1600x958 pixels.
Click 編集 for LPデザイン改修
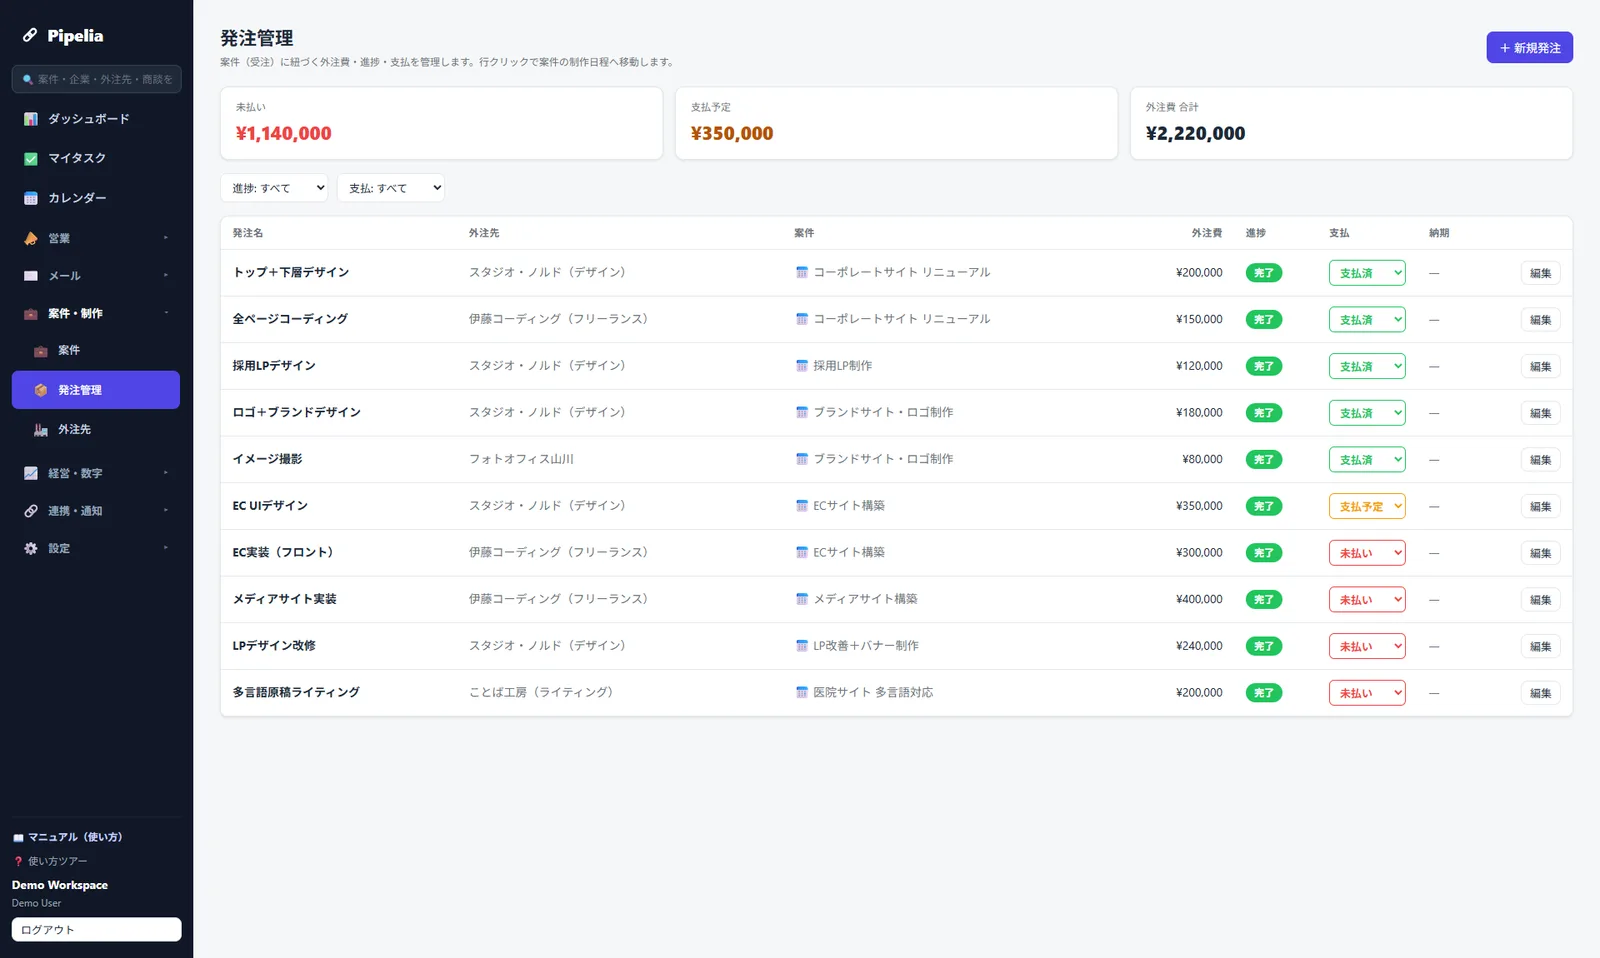click(1540, 646)
